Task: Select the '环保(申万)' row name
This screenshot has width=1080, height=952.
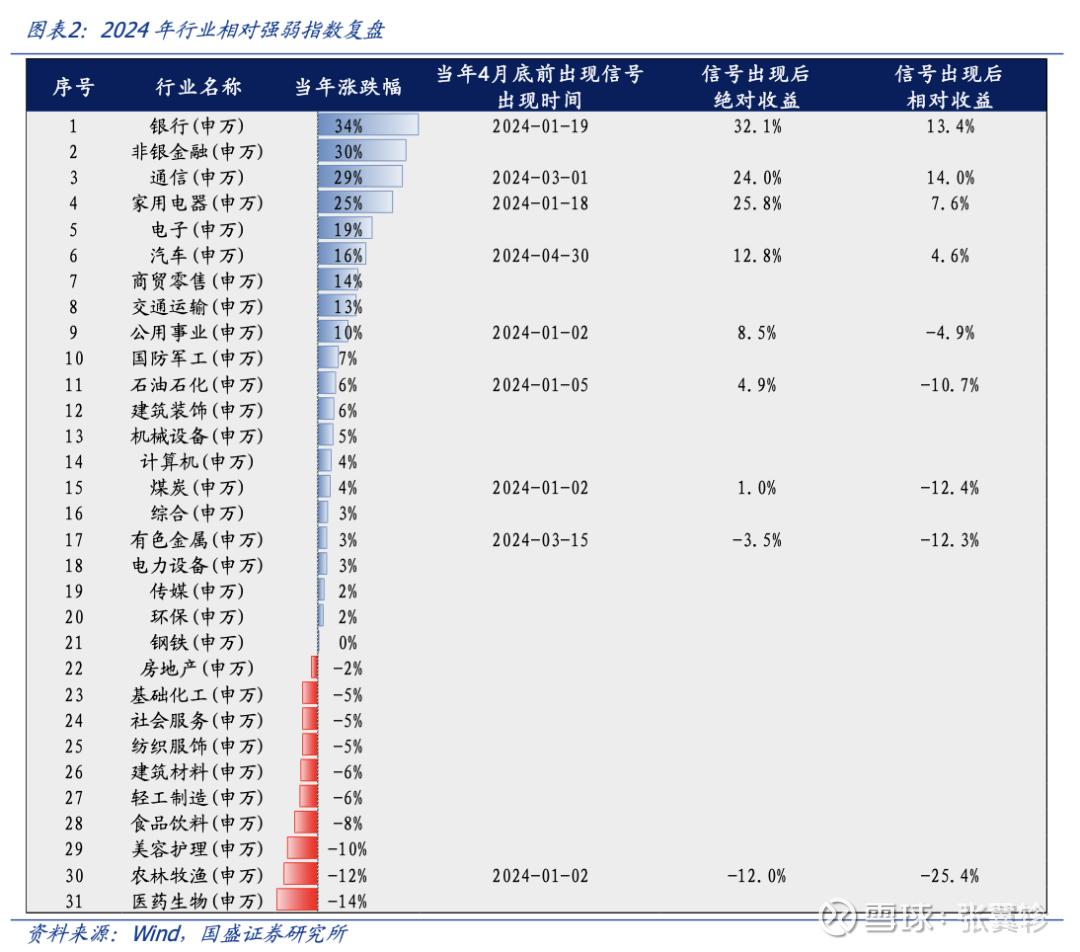Action: click(x=197, y=617)
